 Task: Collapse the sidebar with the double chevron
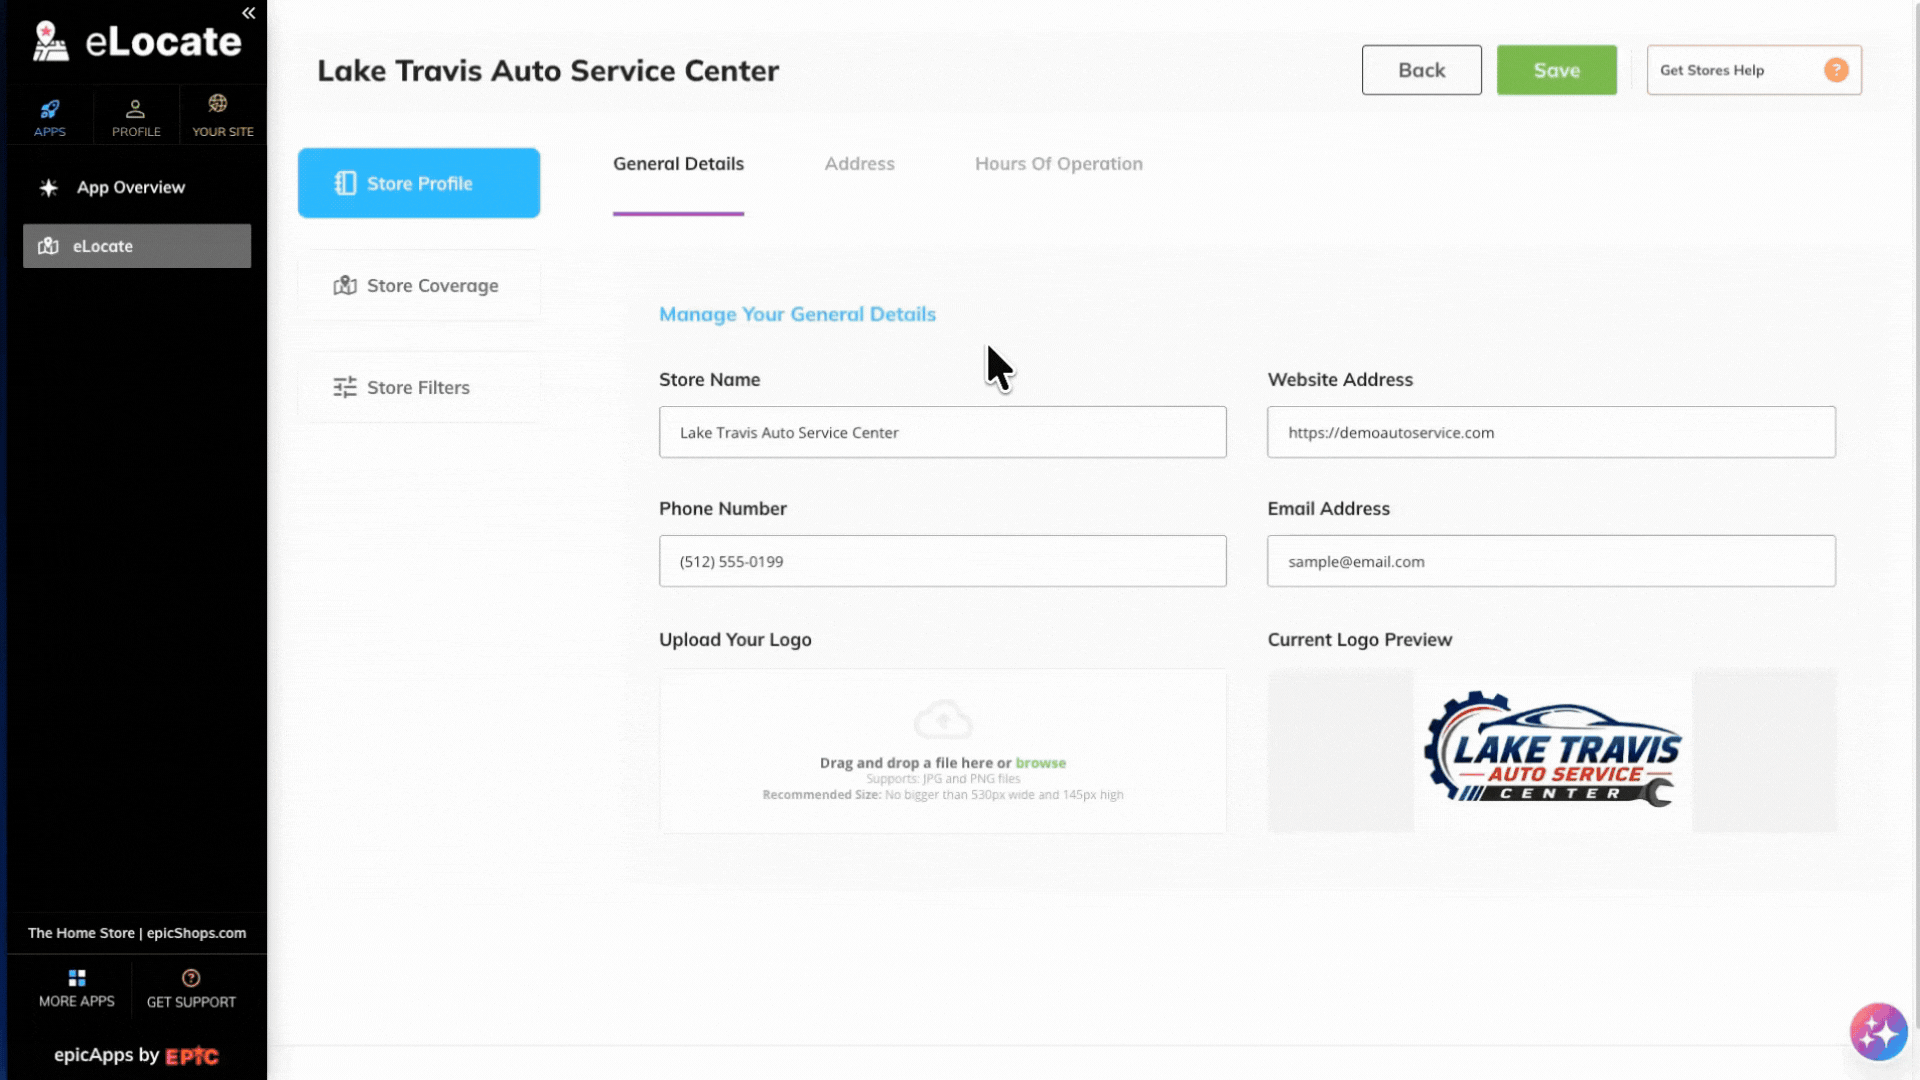pos(249,13)
